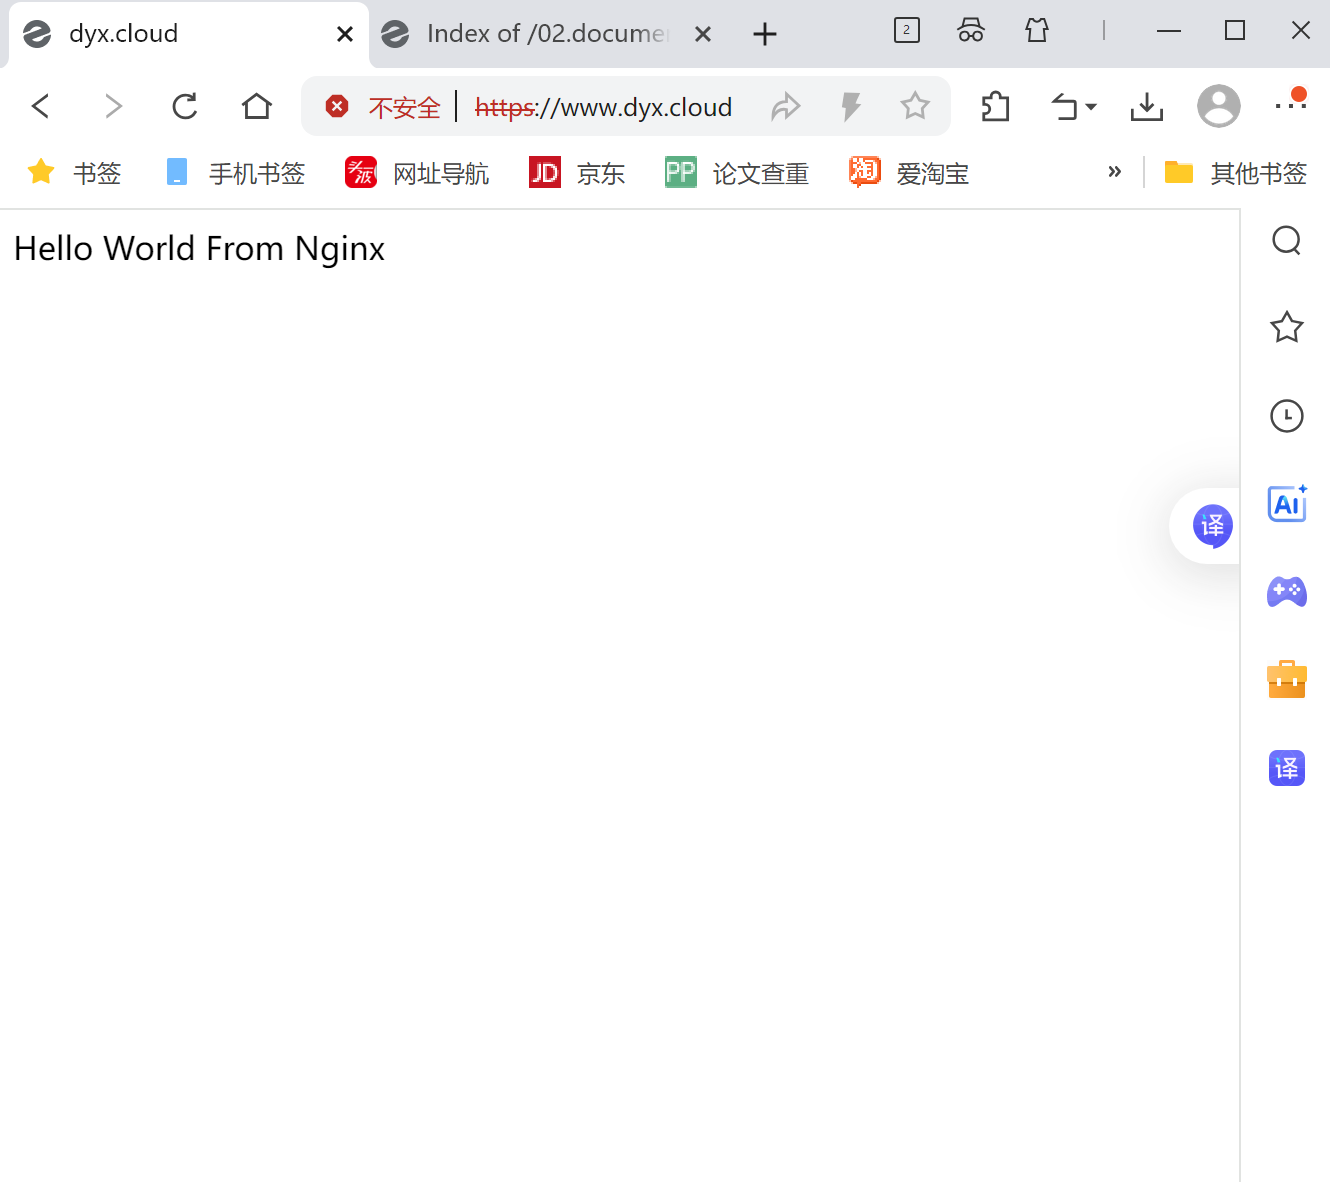Viewport: 1330px width, 1182px height.
Task: Expand the undo close tab dropdown arrow
Action: pos(1091,107)
